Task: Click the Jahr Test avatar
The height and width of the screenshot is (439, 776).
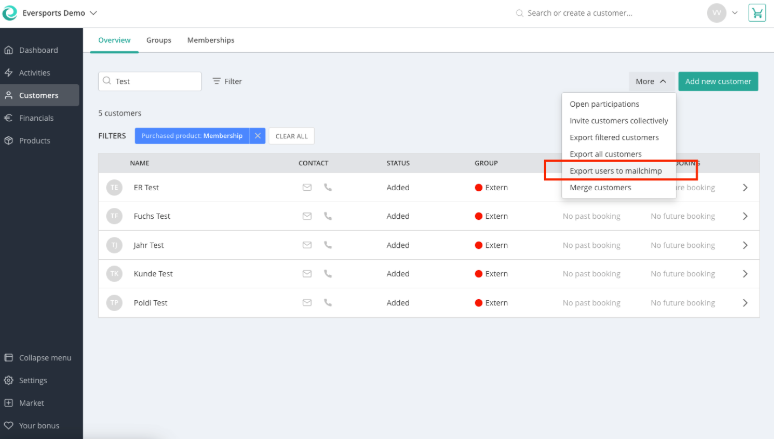Action: (114, 245)
